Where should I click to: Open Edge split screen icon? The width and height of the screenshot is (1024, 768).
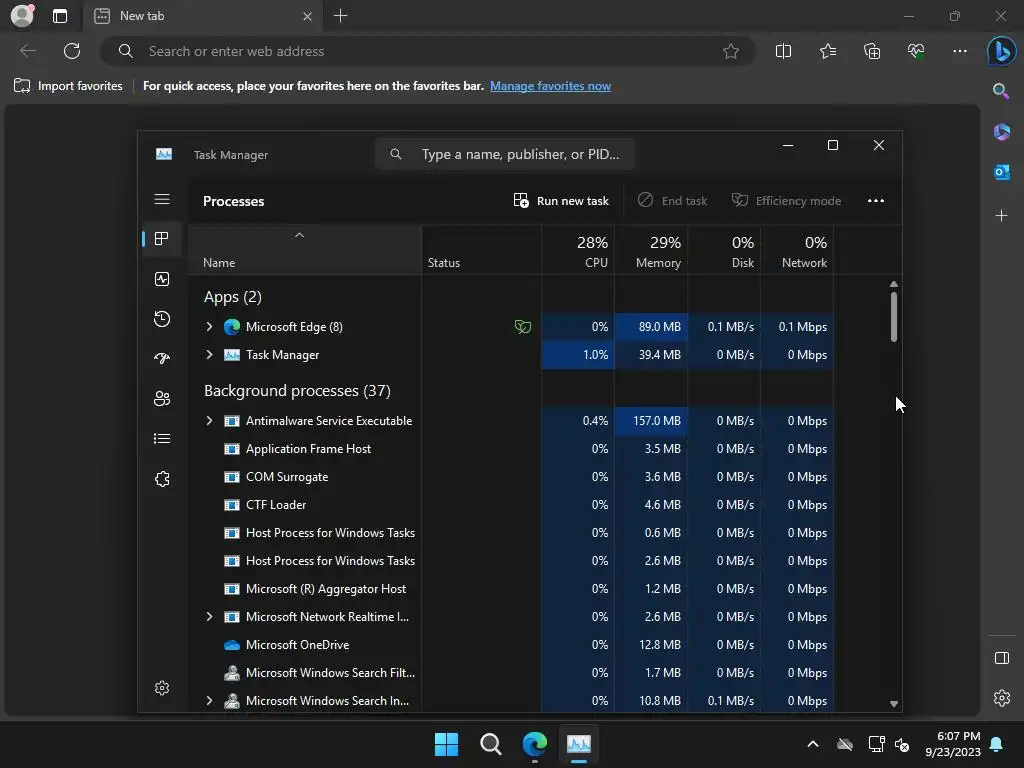[783, 51]
